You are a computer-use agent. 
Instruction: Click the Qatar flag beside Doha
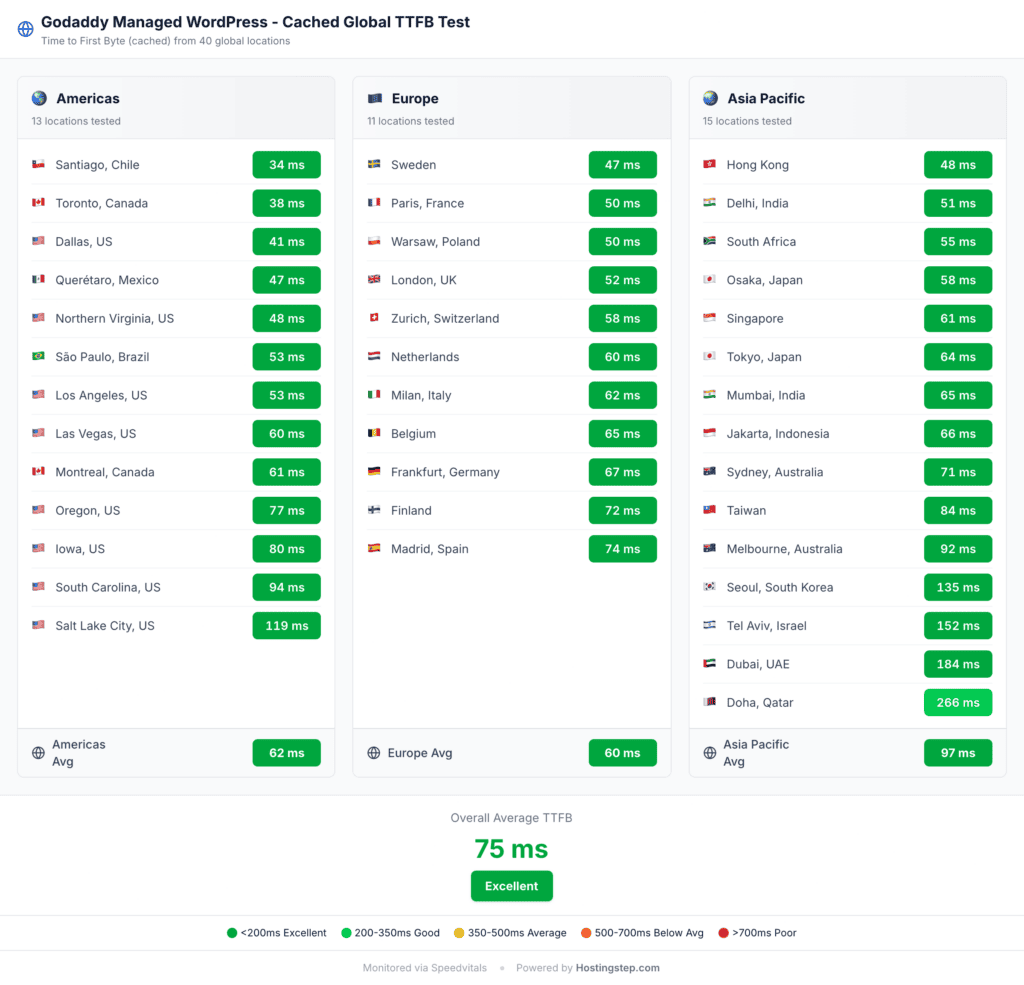(710, 702)
